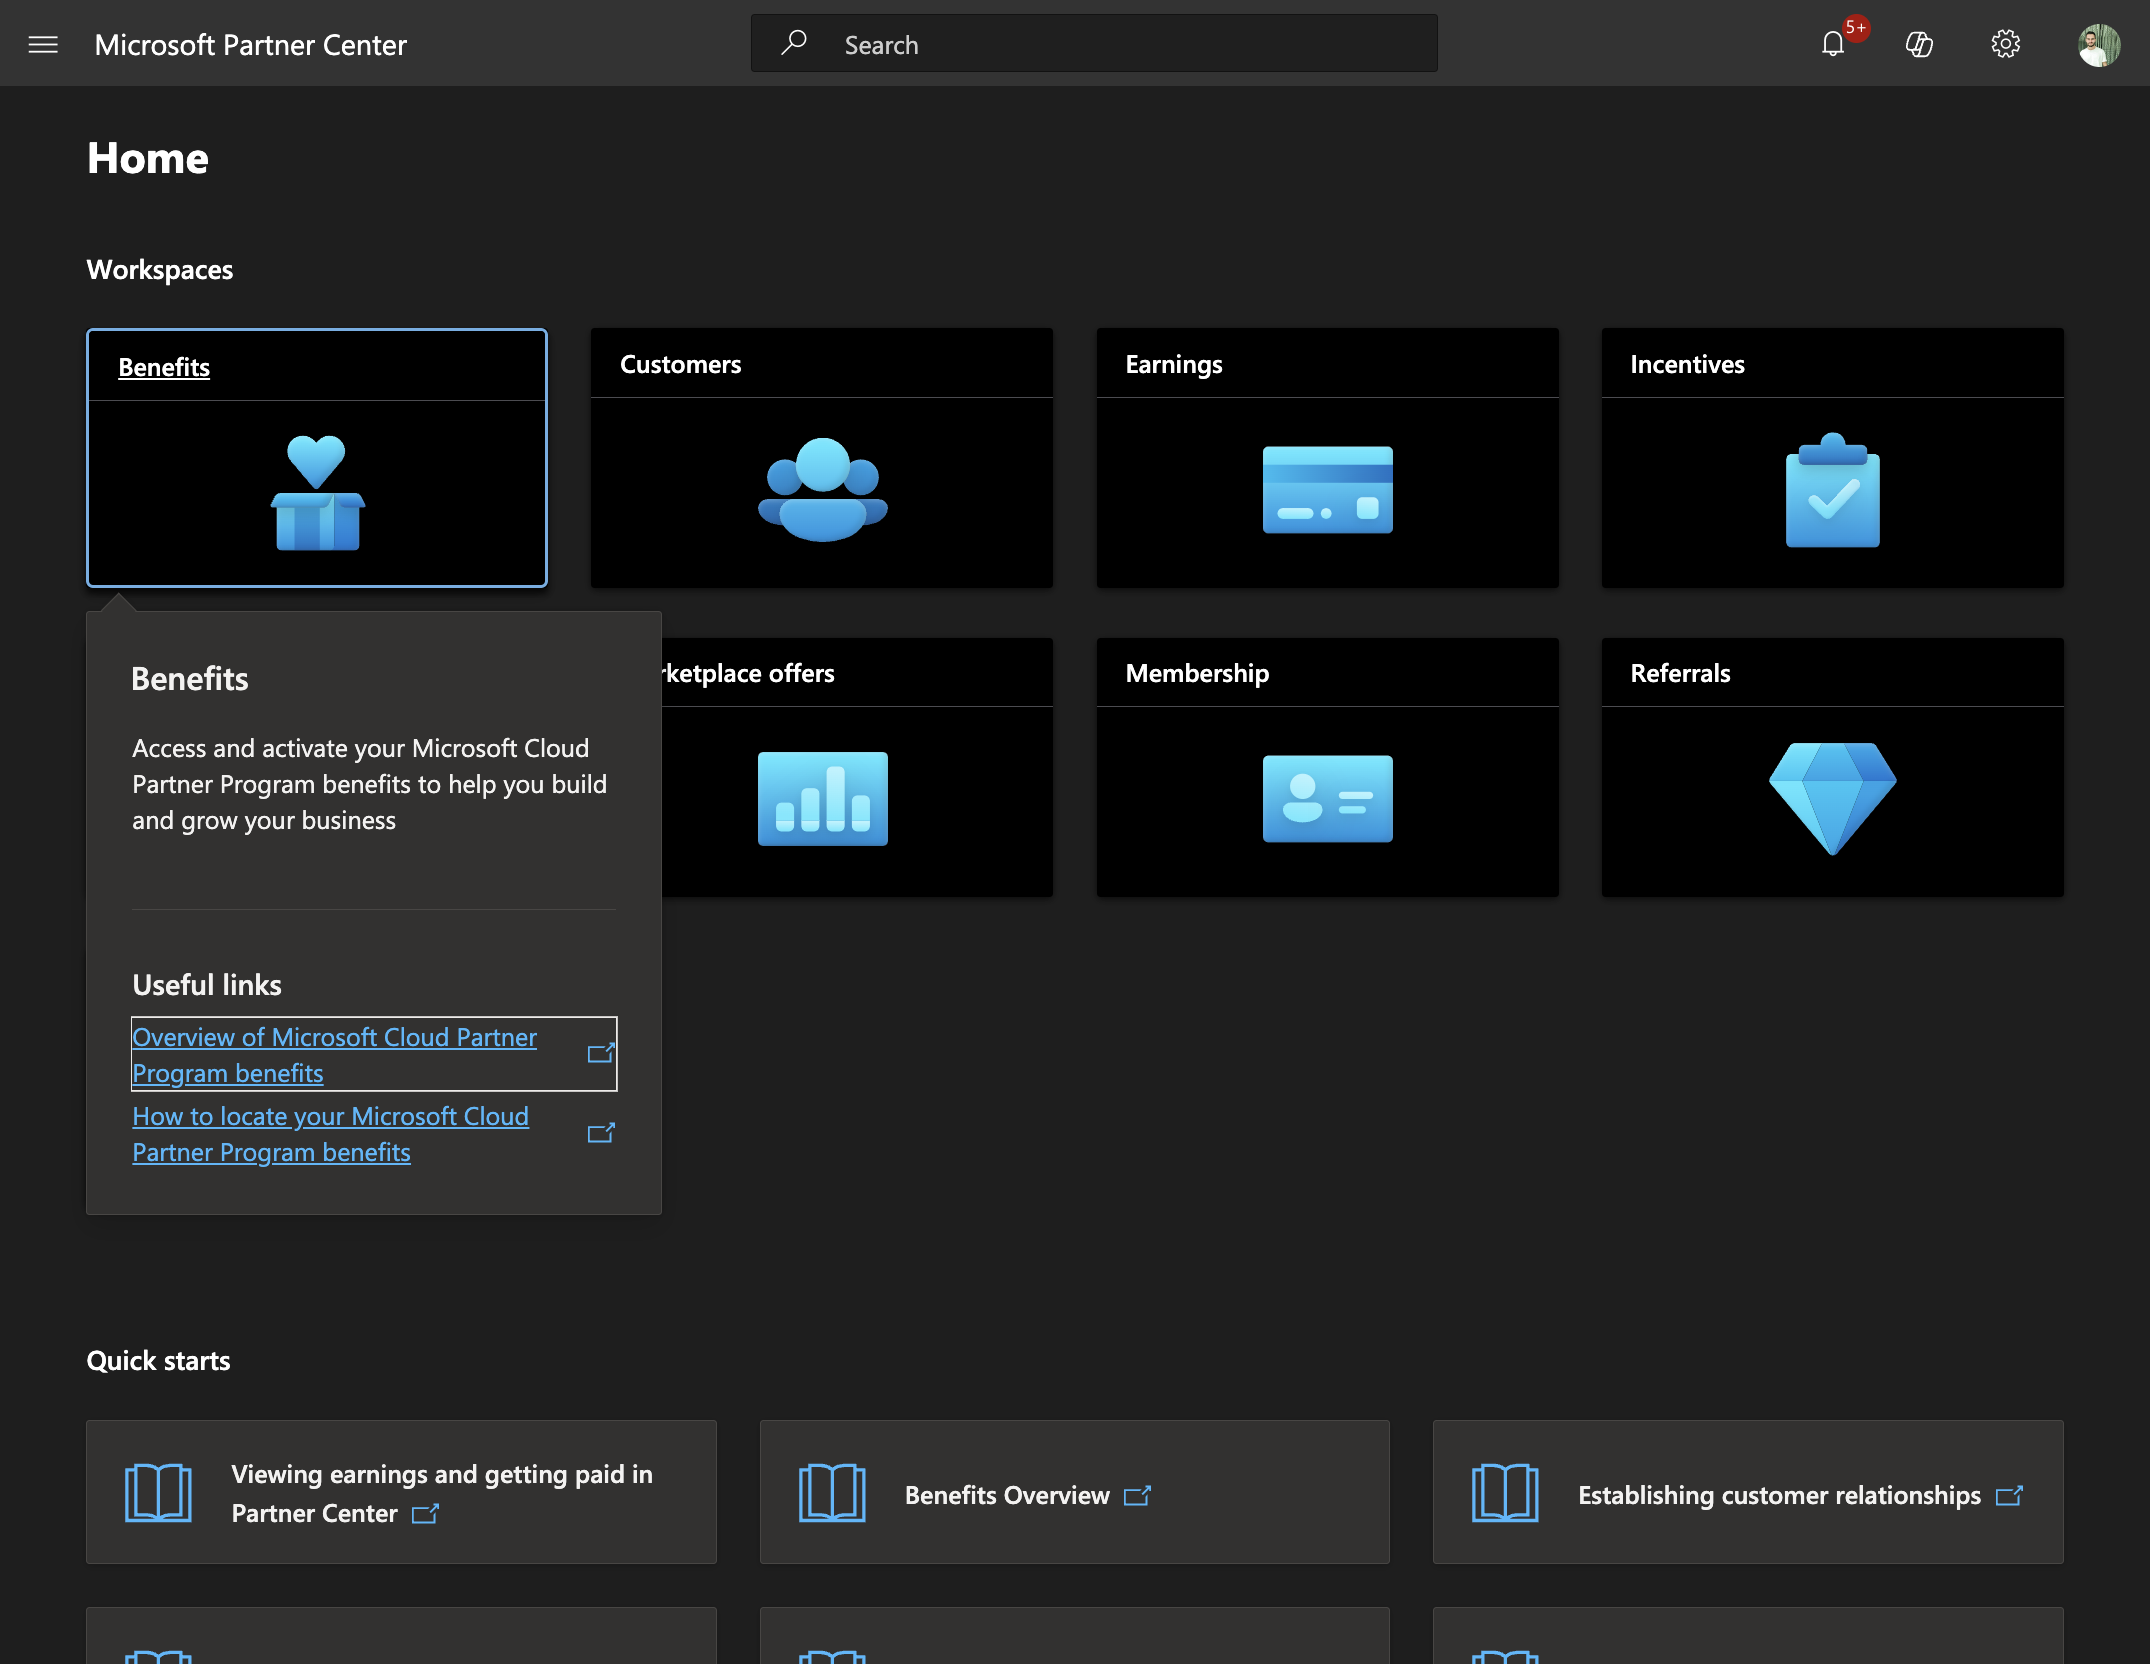The image size is (2150, 1664).
Task: Click the Incentives clipboard check icon
Action: tap(1832, 490)
